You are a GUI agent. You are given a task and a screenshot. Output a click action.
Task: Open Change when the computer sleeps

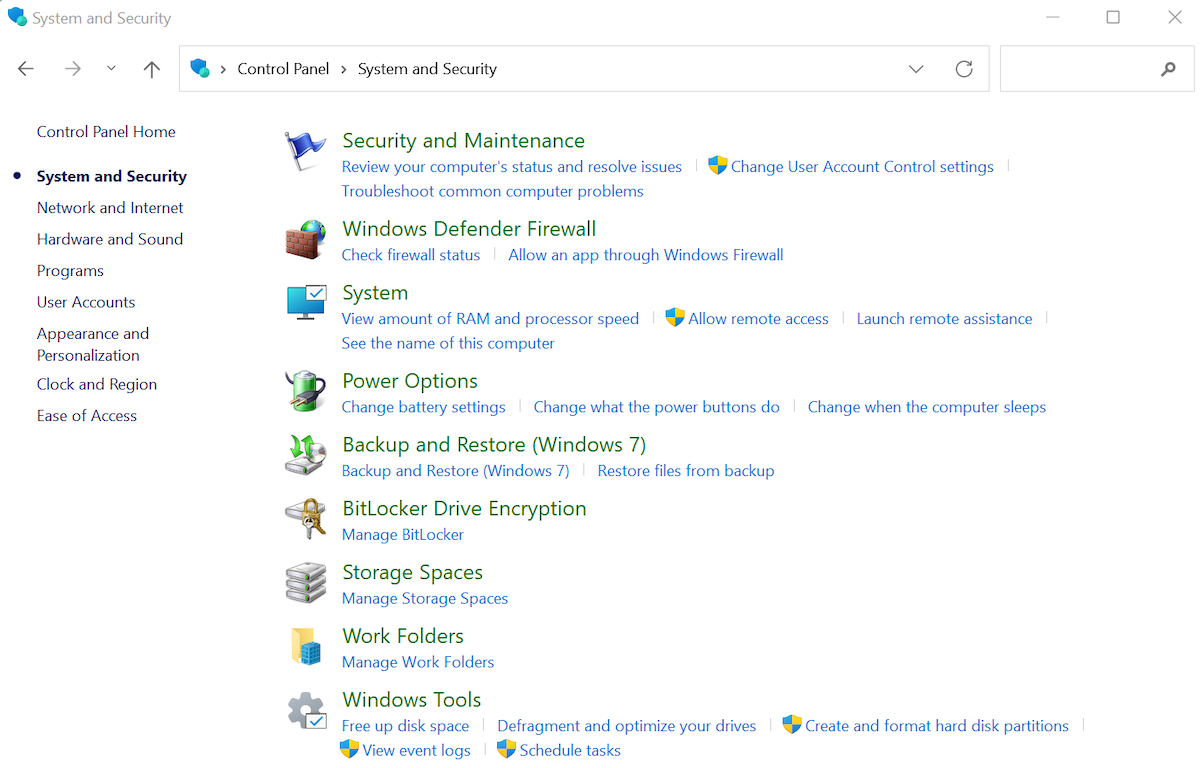tap(926, 406)
